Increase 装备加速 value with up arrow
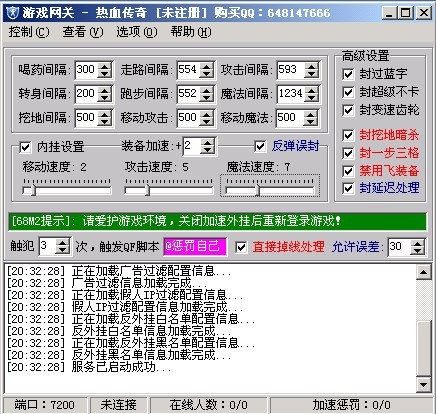 (x=208, y=143)
